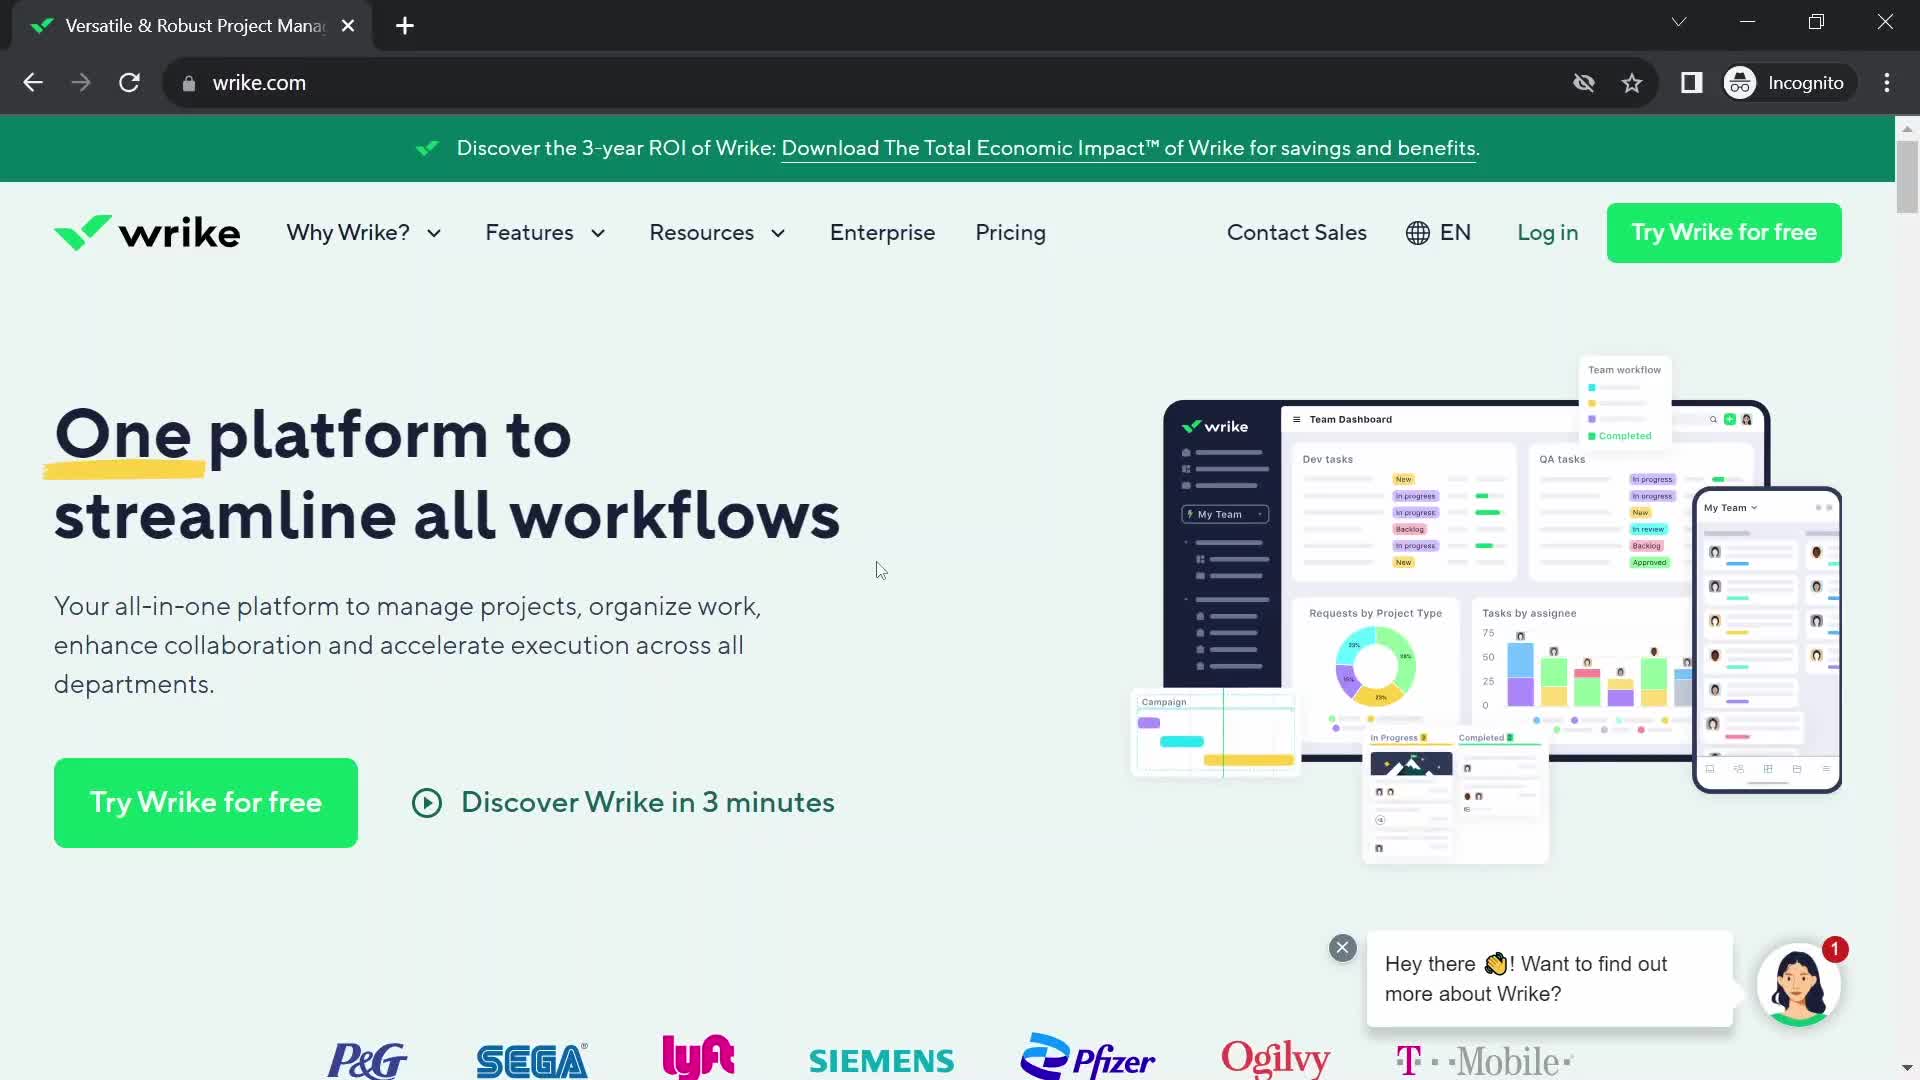Click header Try Wrike for free button
Image resolution: width=1920 pixels, height=1080 pixels.
pyautogui.click(x=1724, y=233)
